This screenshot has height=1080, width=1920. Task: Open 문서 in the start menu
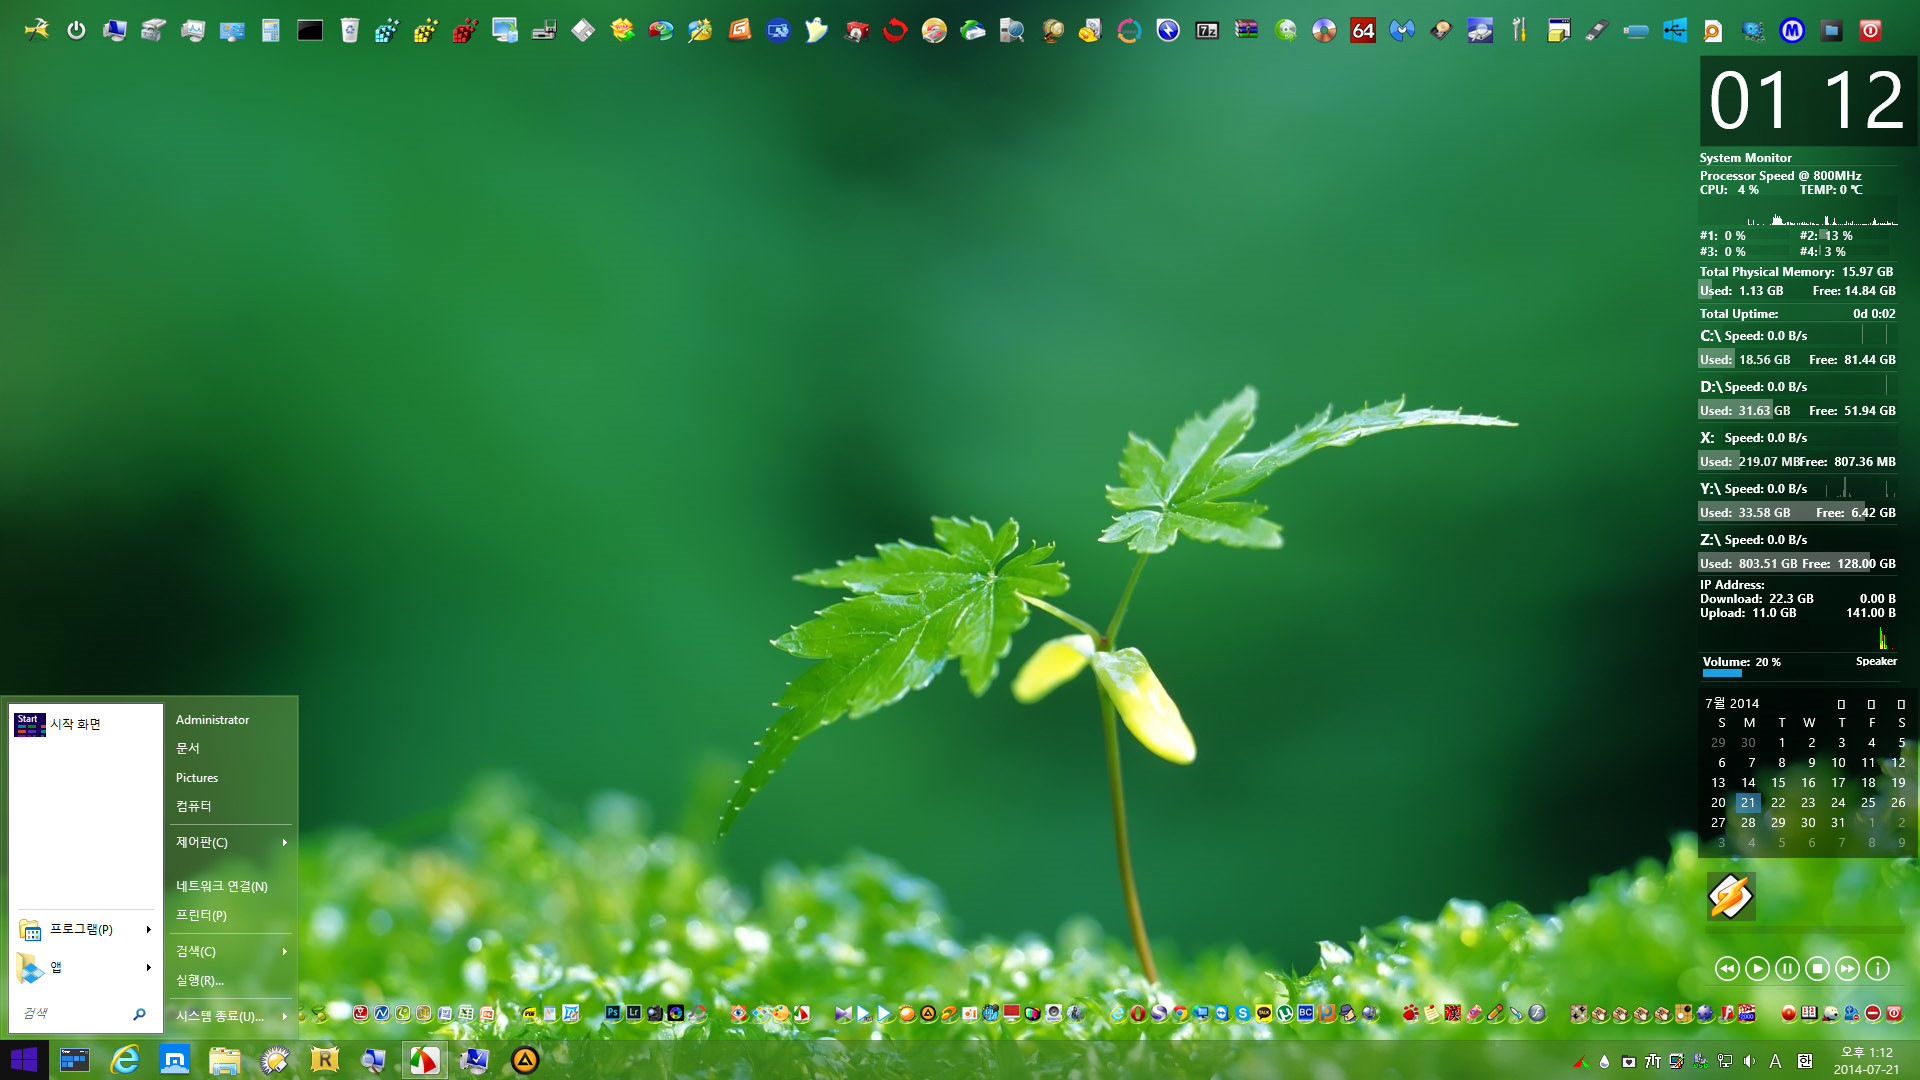(188, 748)
